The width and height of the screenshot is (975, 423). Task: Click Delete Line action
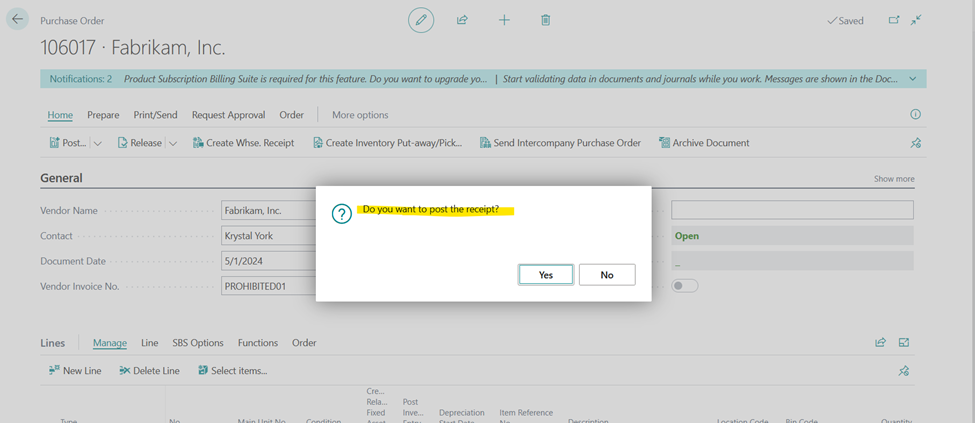tap(149, 371)
